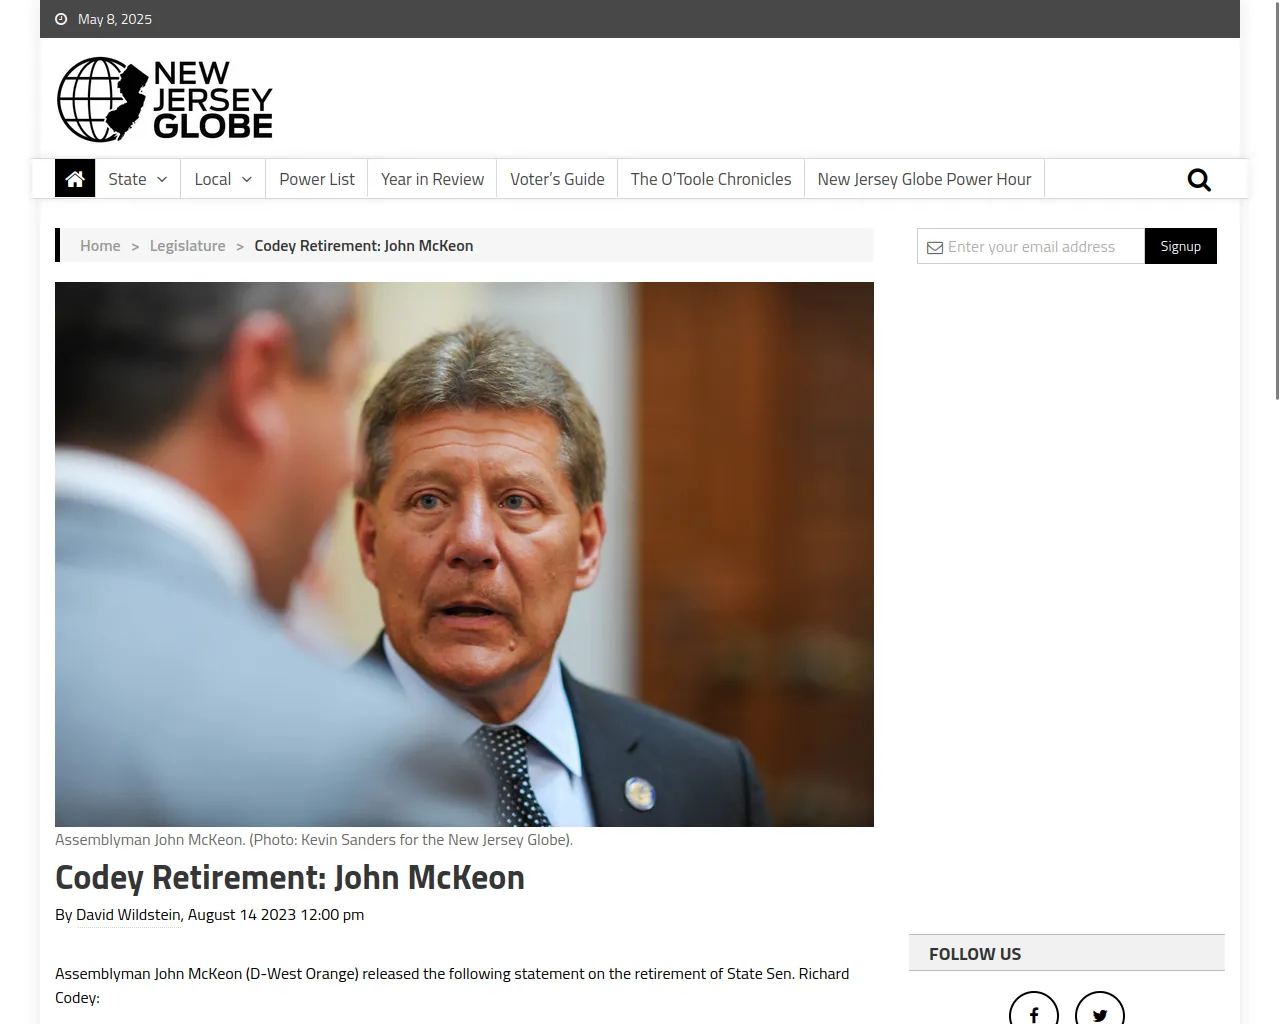Click the clock icon beside May 8, 2025
Viewport: 1280px width, 1024px height.
coord(61,19)
